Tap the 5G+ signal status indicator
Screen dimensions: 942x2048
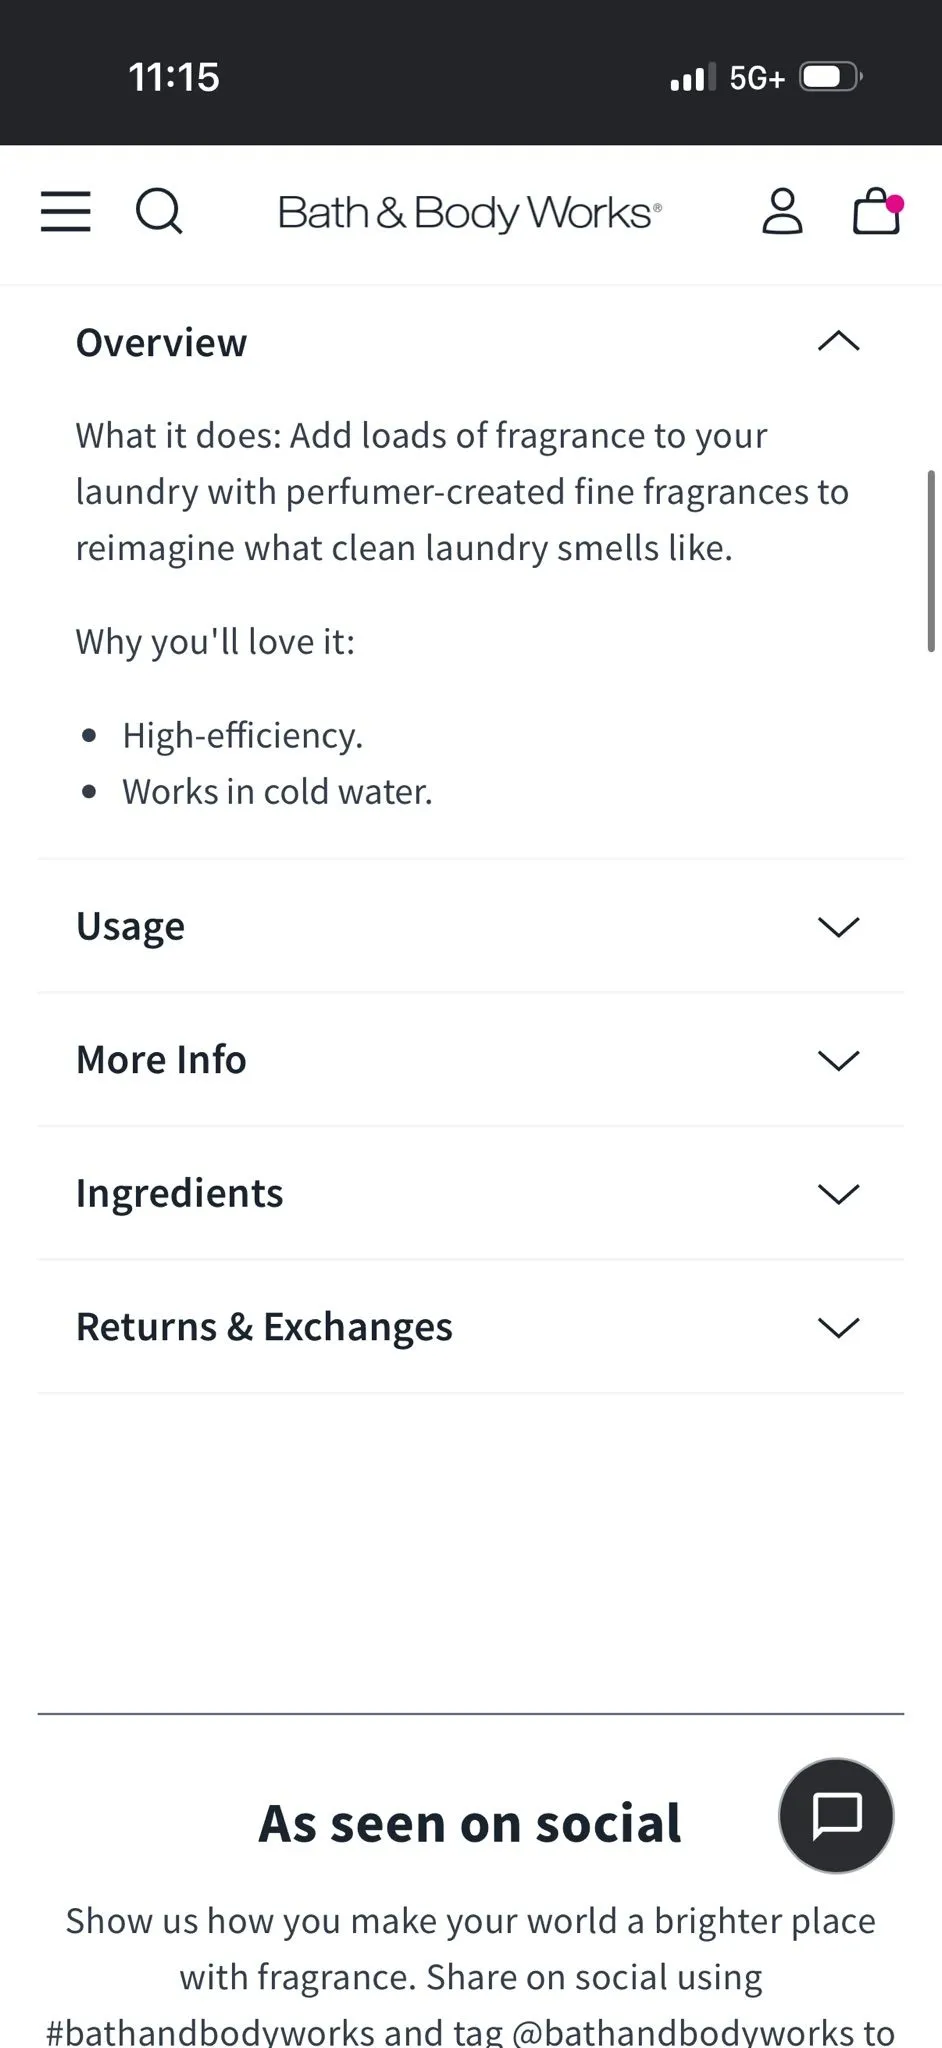757,77
